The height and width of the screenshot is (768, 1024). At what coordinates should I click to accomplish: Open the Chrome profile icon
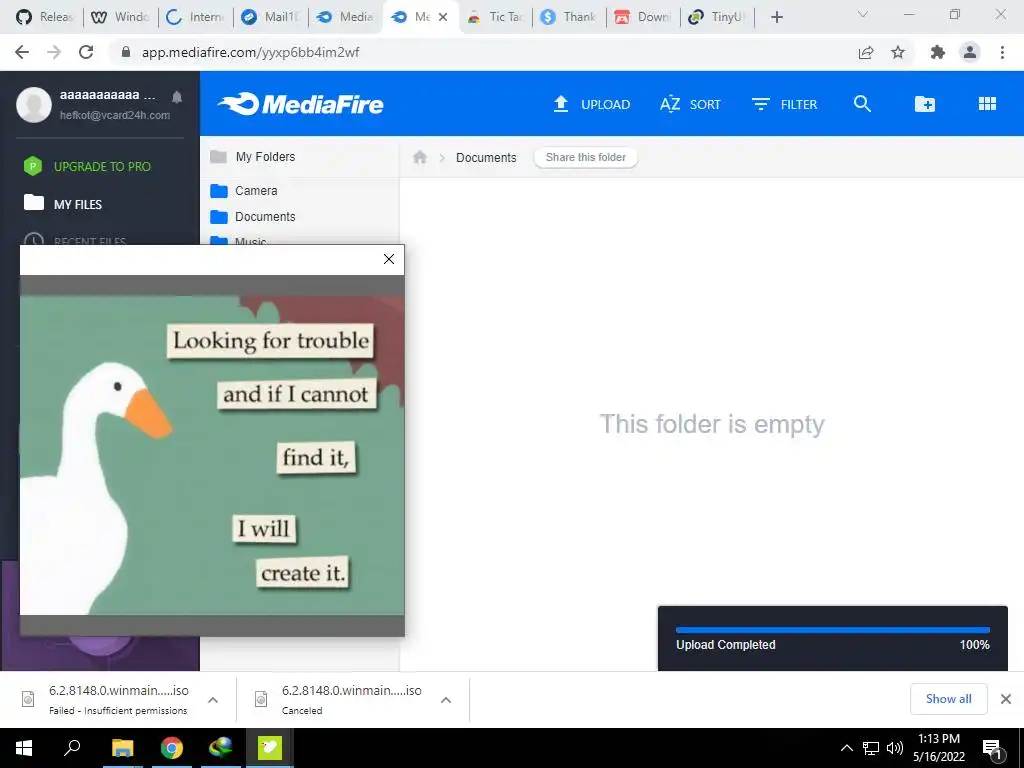[x=970, y=52]
